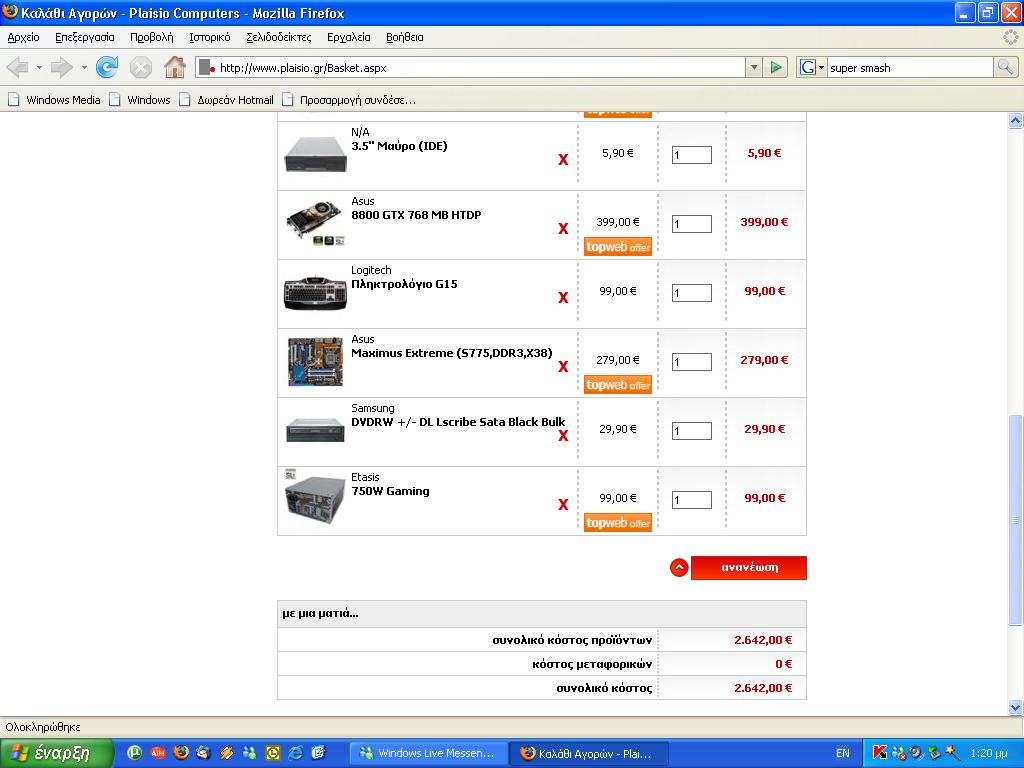
Task: Open the Etasis power supply thumbnail
Action: [x=315, y=498]
